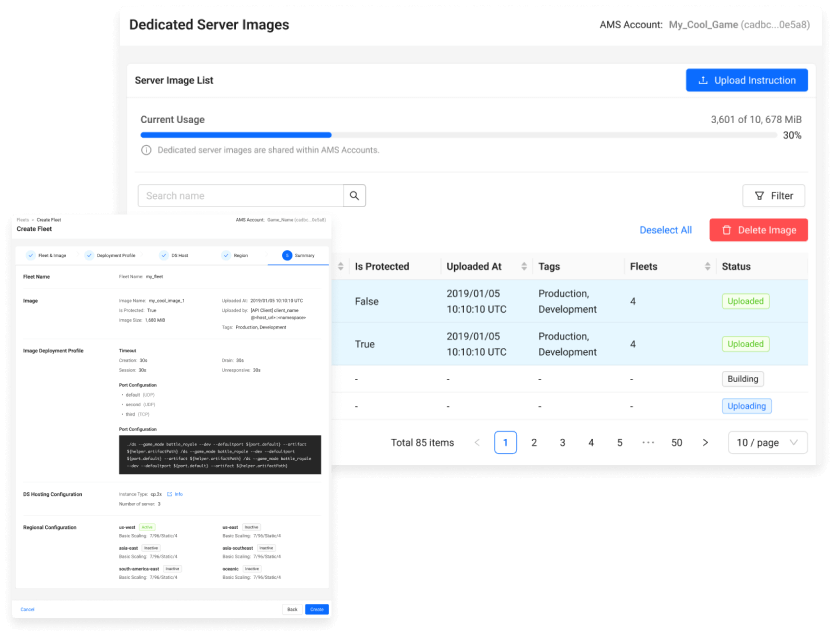Switch to the Deployment Profile step
This screenshot has height=637, width=835.
[x=115, y=255]
